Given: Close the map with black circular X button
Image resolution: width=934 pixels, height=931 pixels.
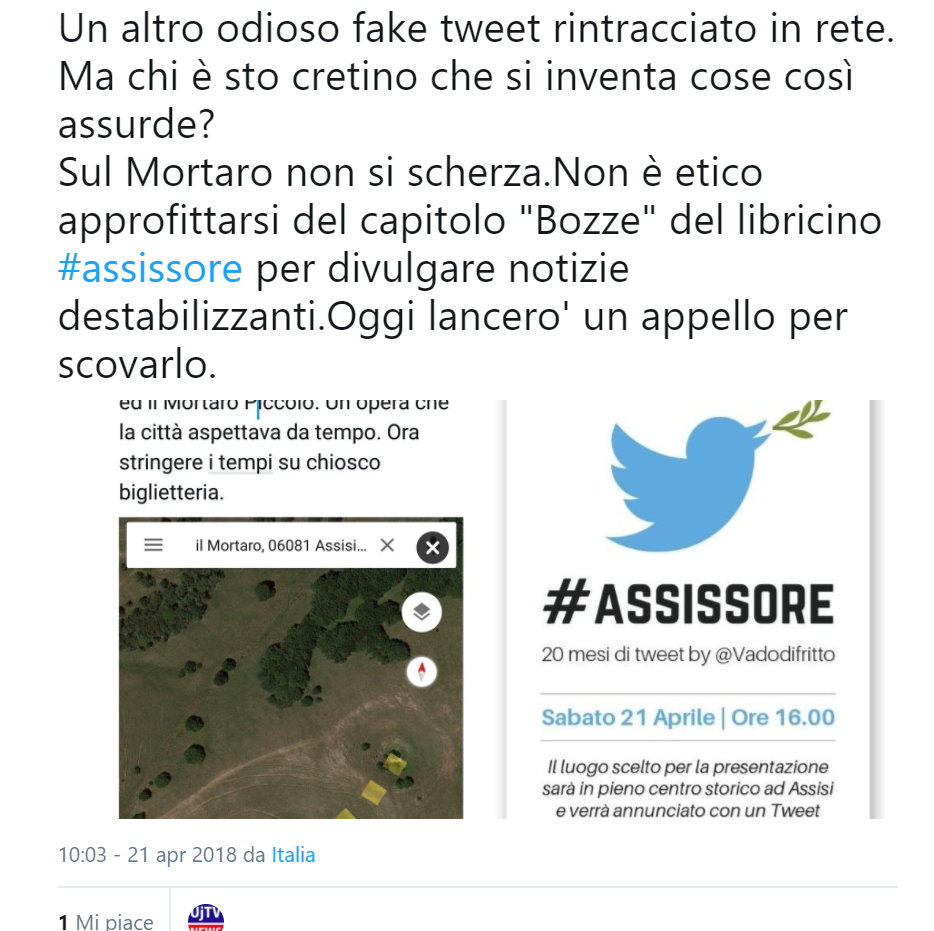Looking at the screenshot, I should tap(432, 547).
